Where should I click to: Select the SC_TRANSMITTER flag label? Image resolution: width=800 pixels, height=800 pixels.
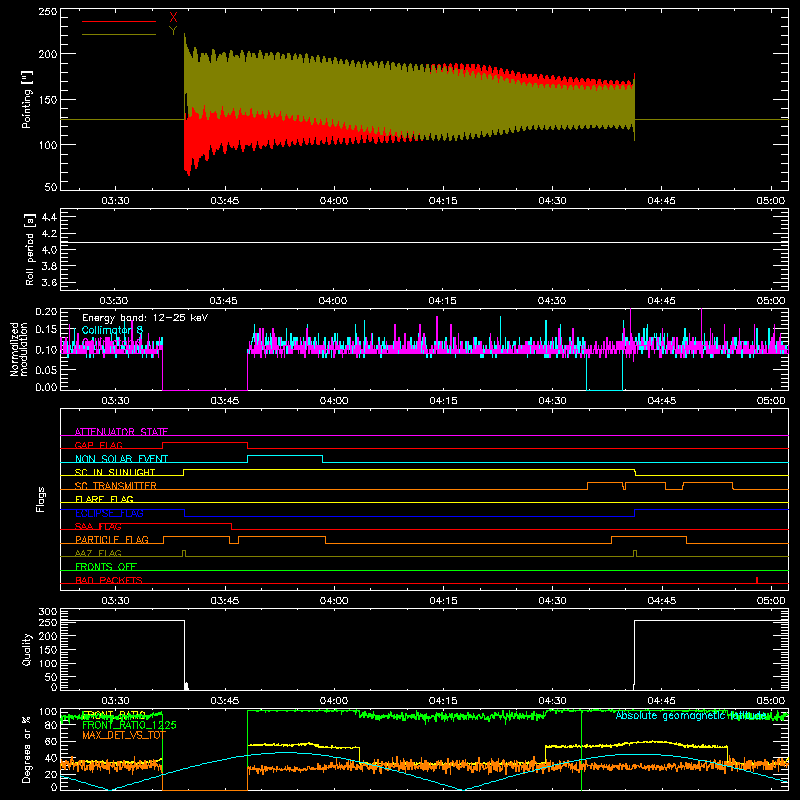pos(116,486)
